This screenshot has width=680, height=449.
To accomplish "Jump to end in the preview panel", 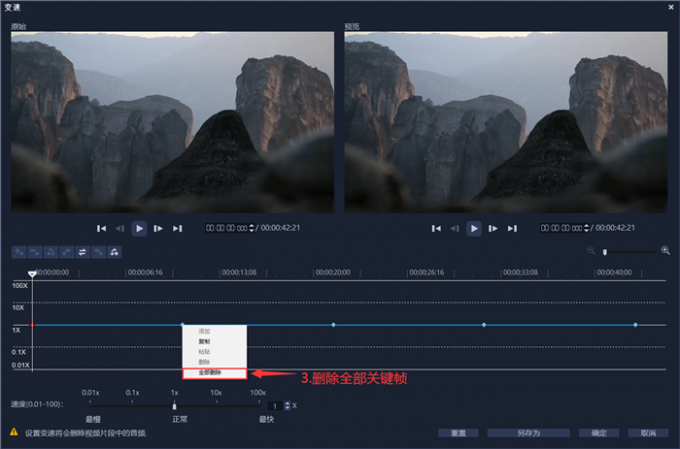I will point(511,228).
